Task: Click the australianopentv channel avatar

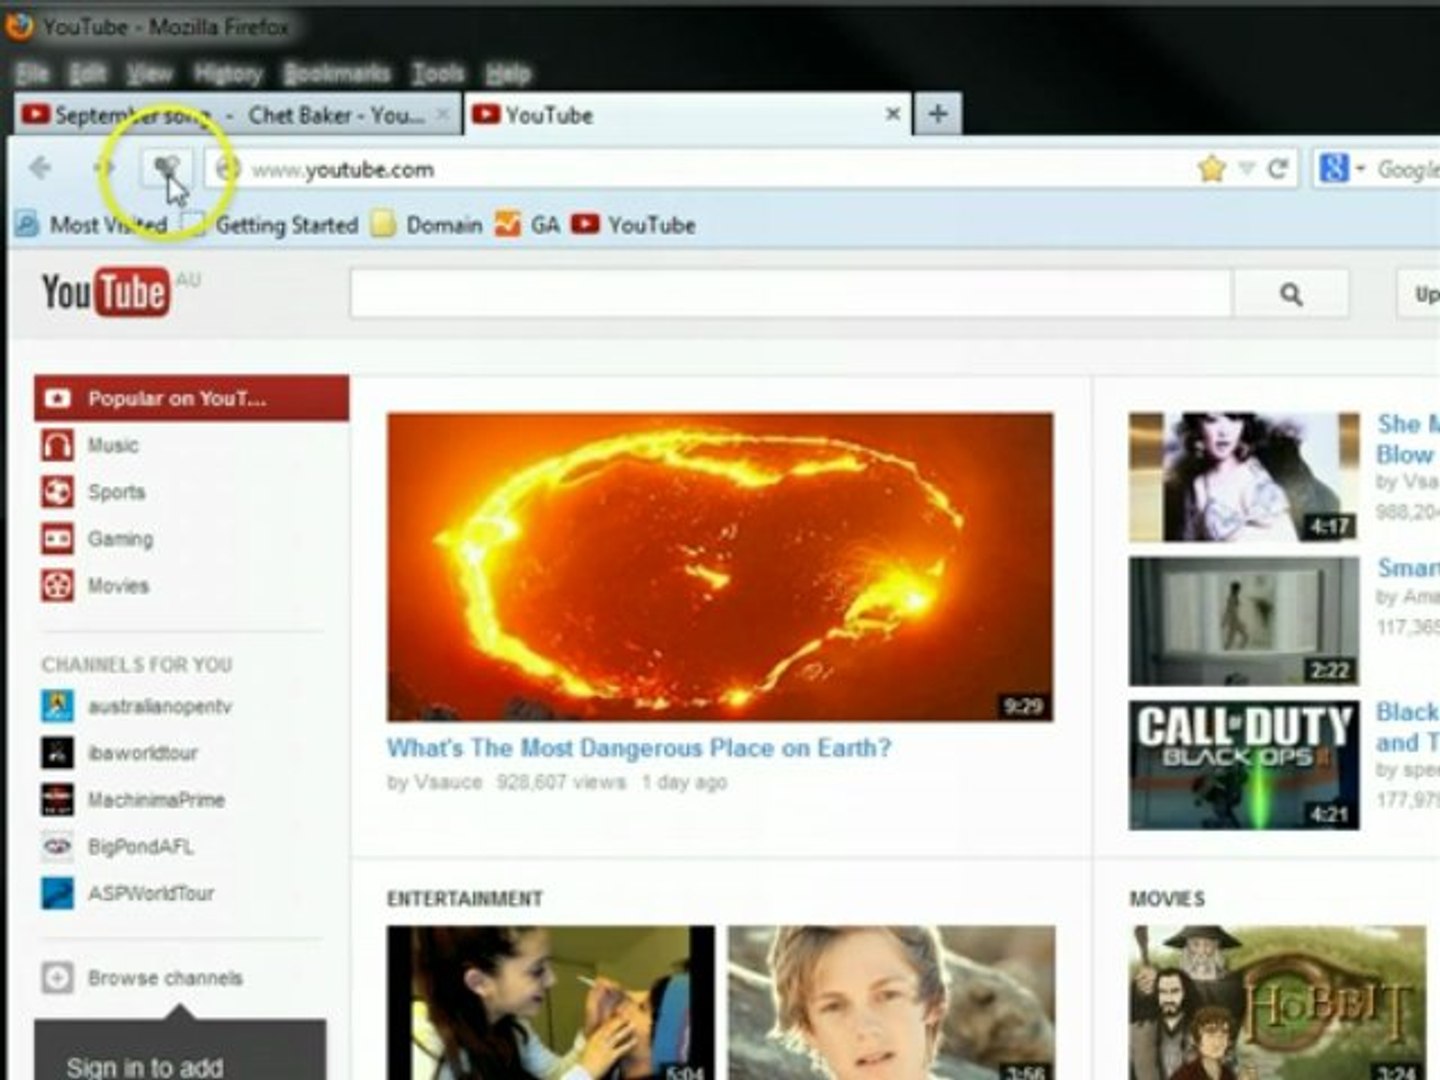Action: 57,706
